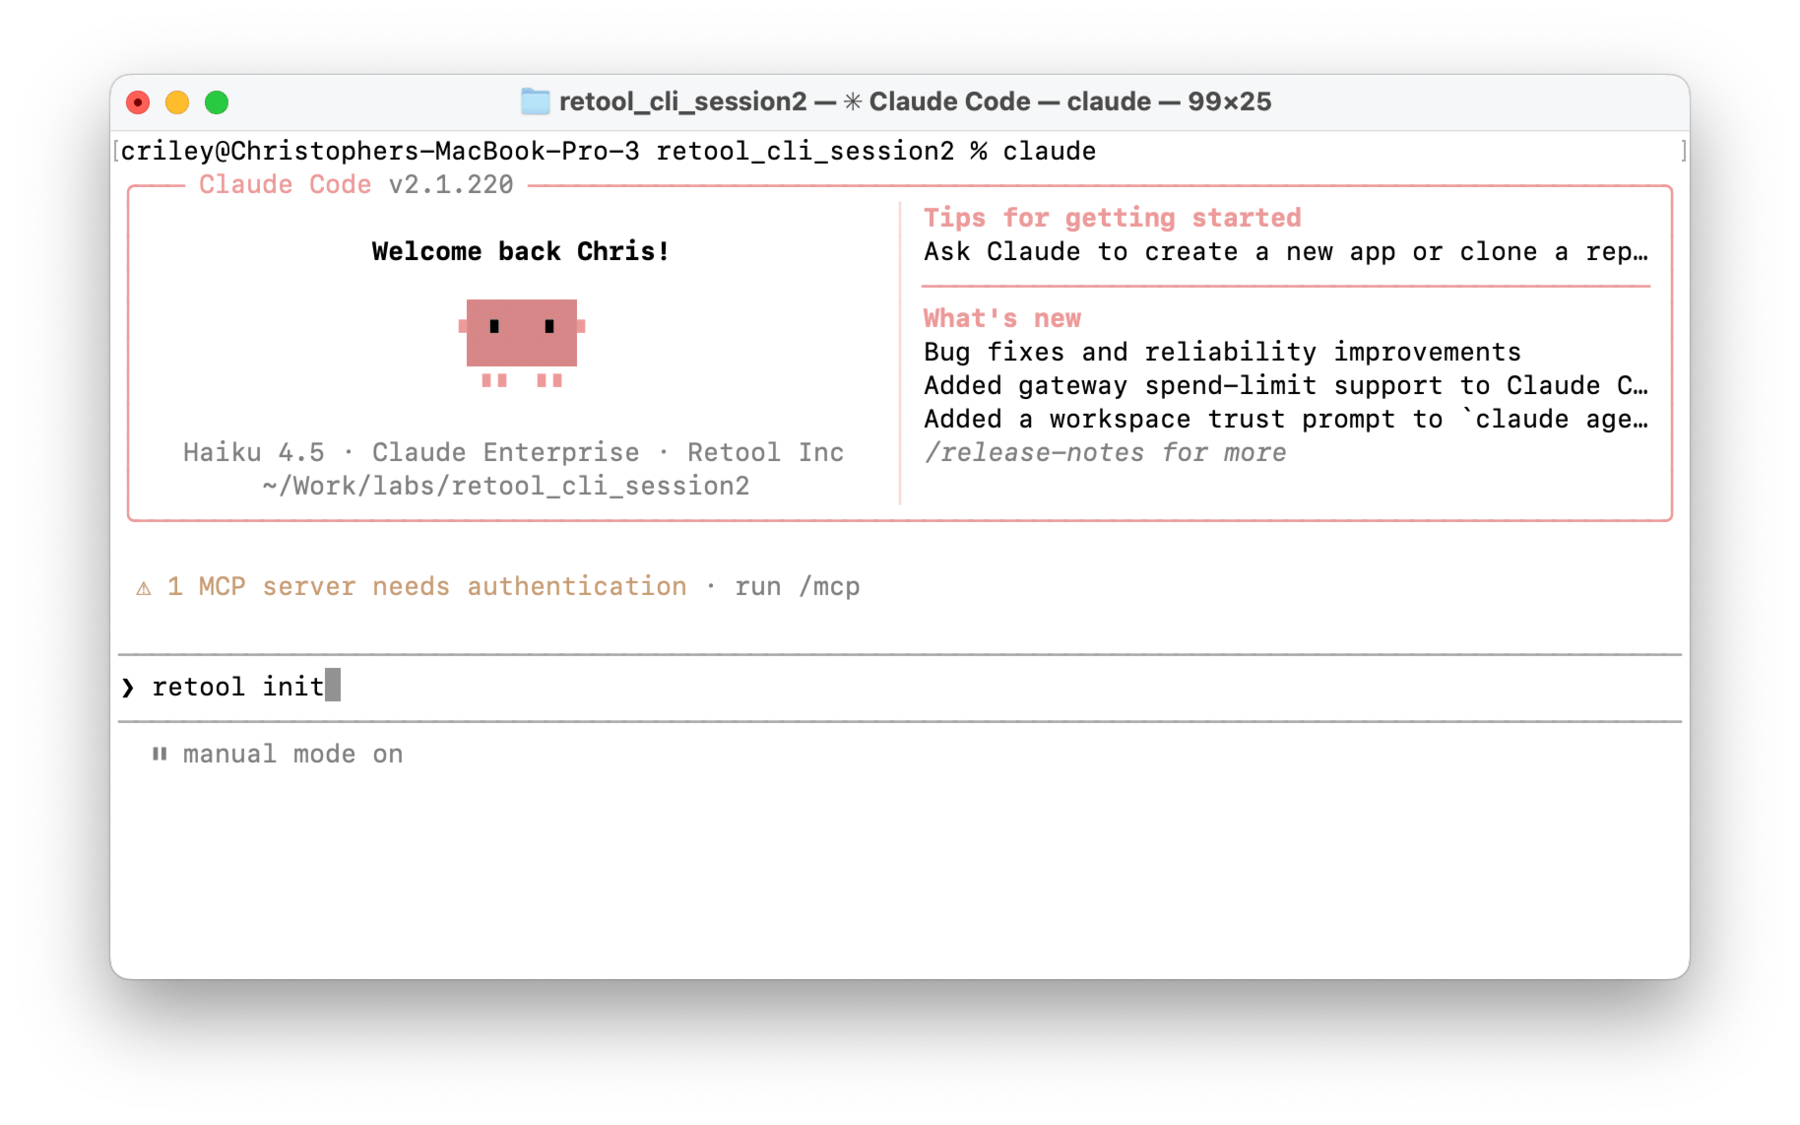The width and height of the screenshot is (1800, 1125).
Task: Click 'Added a workspace trust prompt' line
Action: coord(1286,419)
